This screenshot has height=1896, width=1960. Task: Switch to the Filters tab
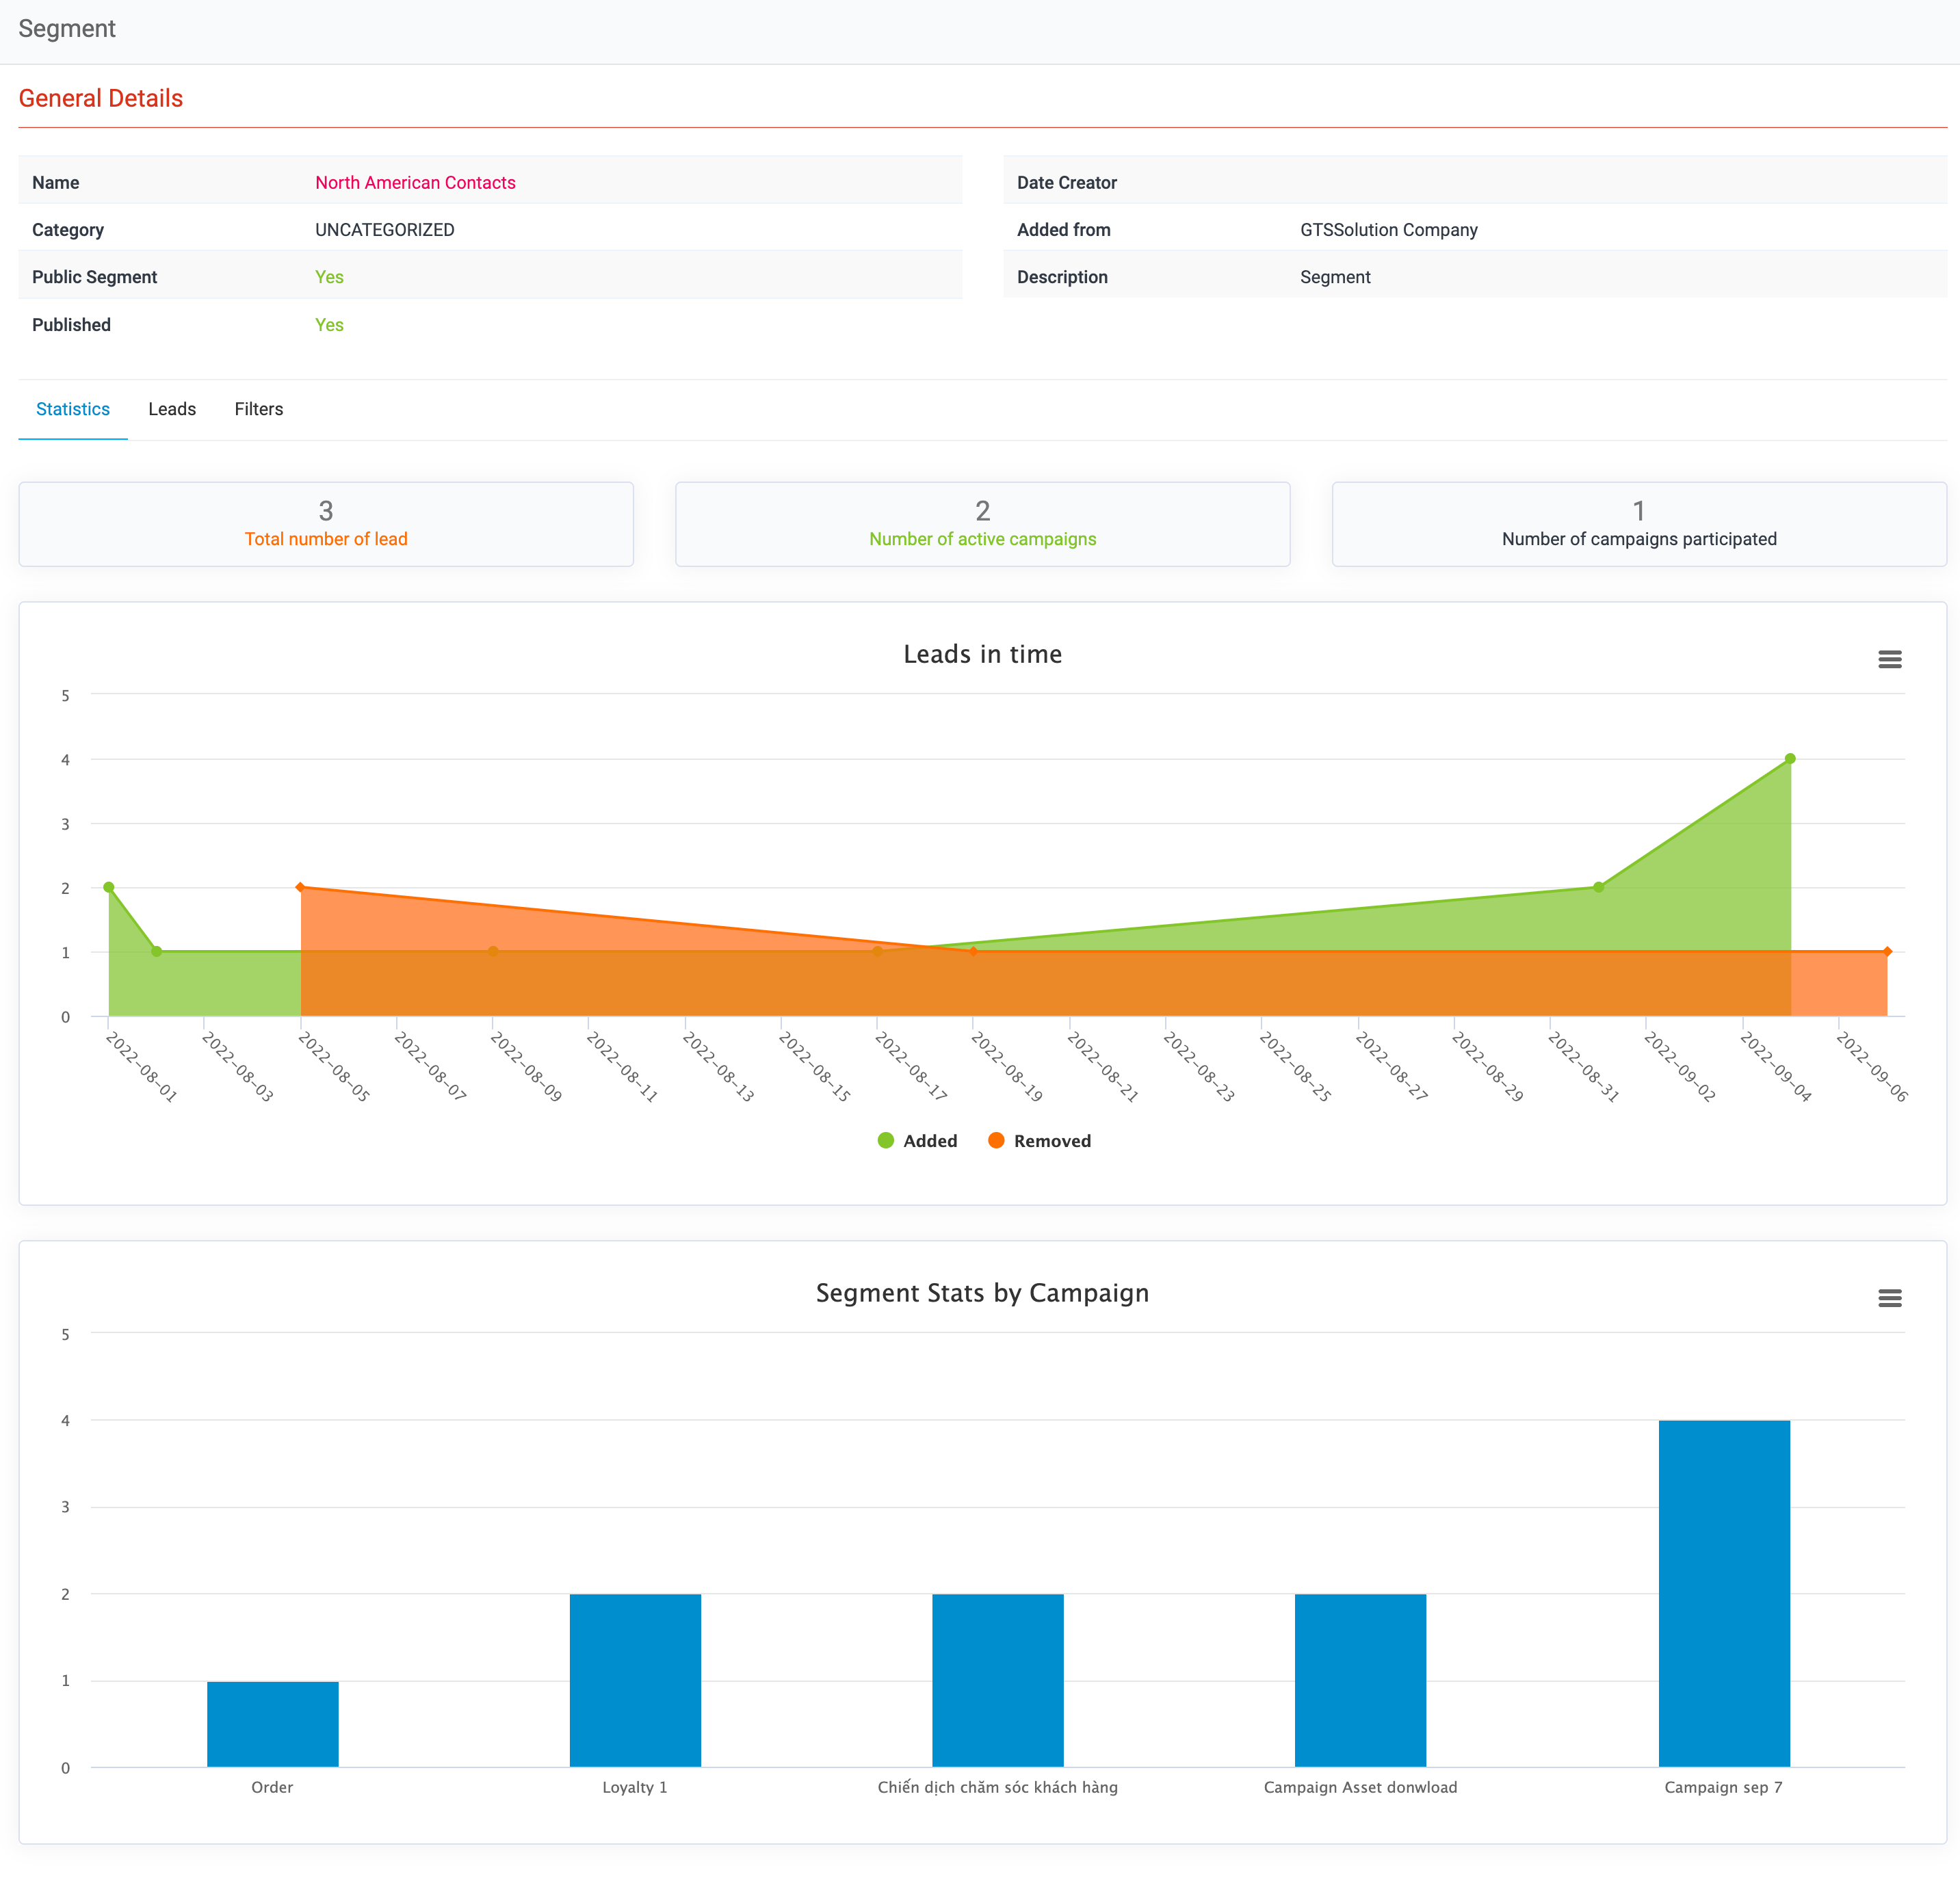258,409
